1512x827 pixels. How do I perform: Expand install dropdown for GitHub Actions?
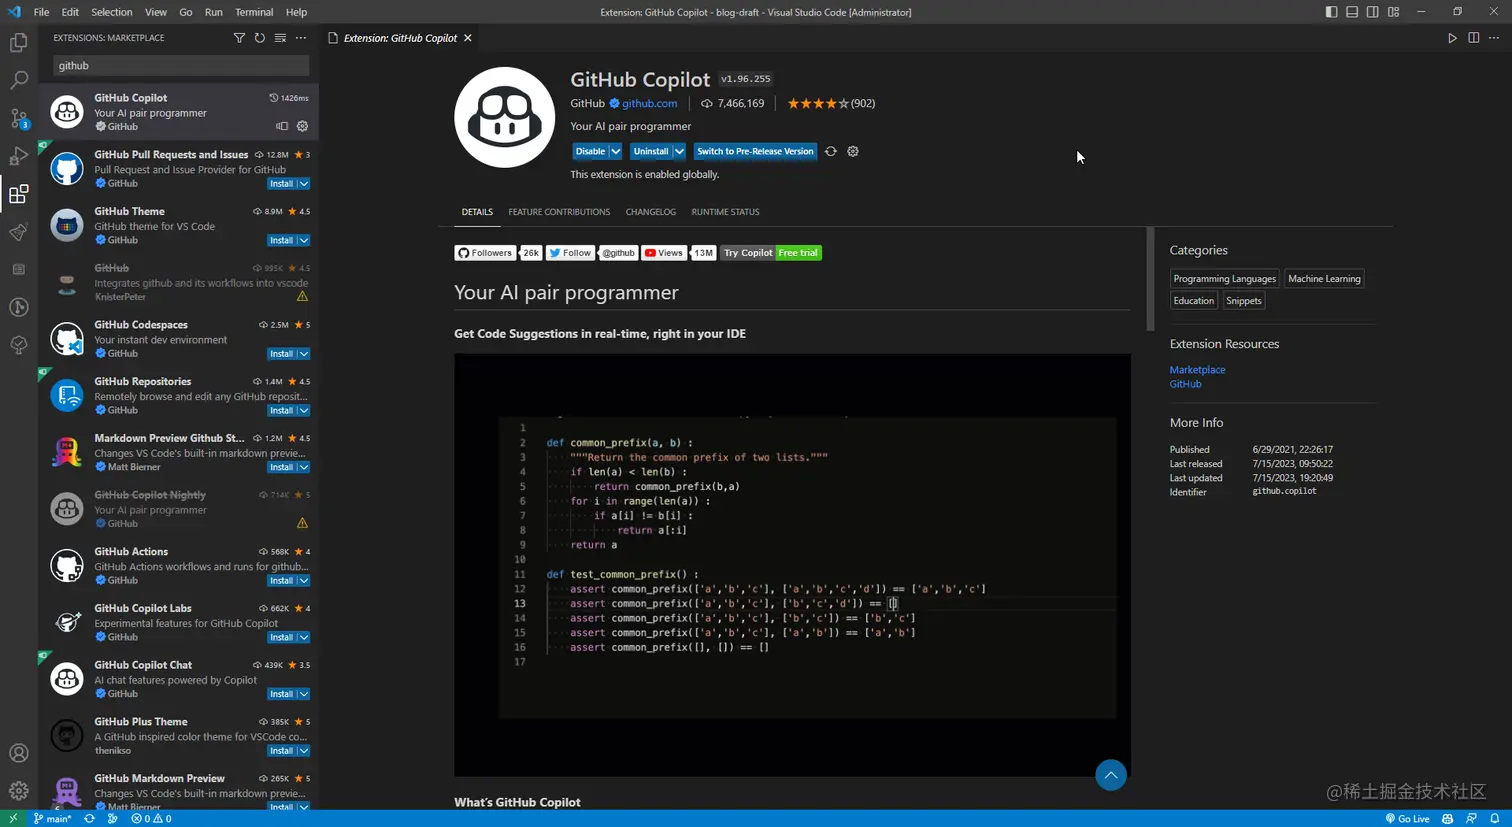pyautogui.click(x=304, y=581)
